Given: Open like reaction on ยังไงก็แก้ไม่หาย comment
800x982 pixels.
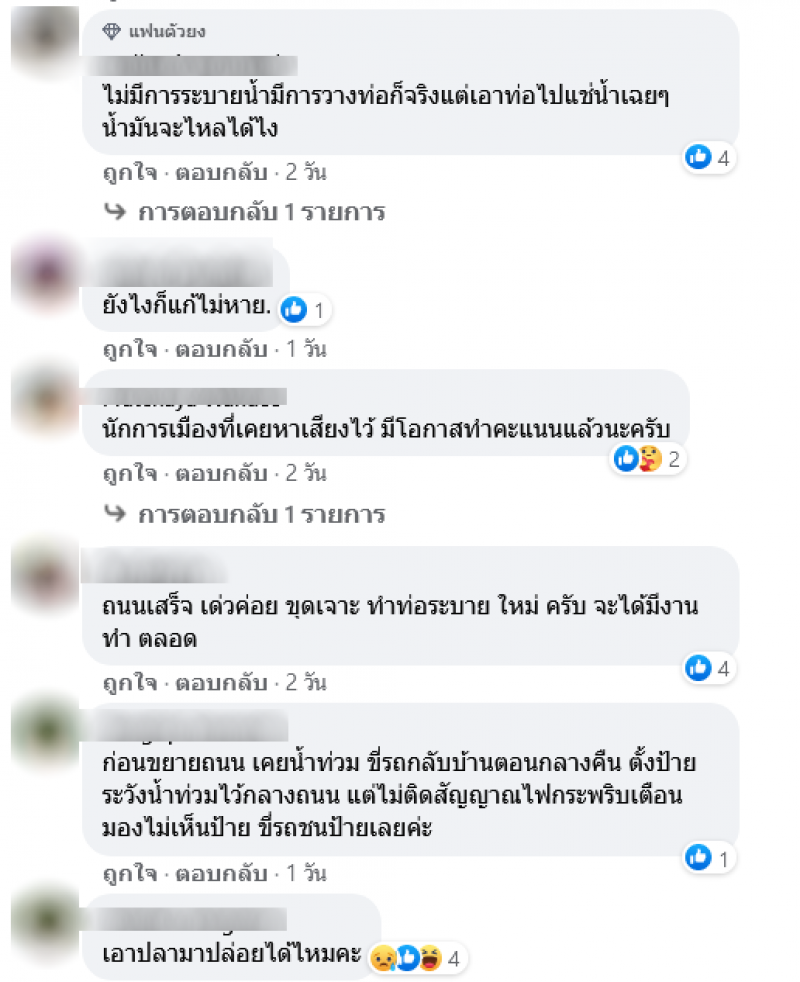Looking at the screenshot, I should (304, 309).
